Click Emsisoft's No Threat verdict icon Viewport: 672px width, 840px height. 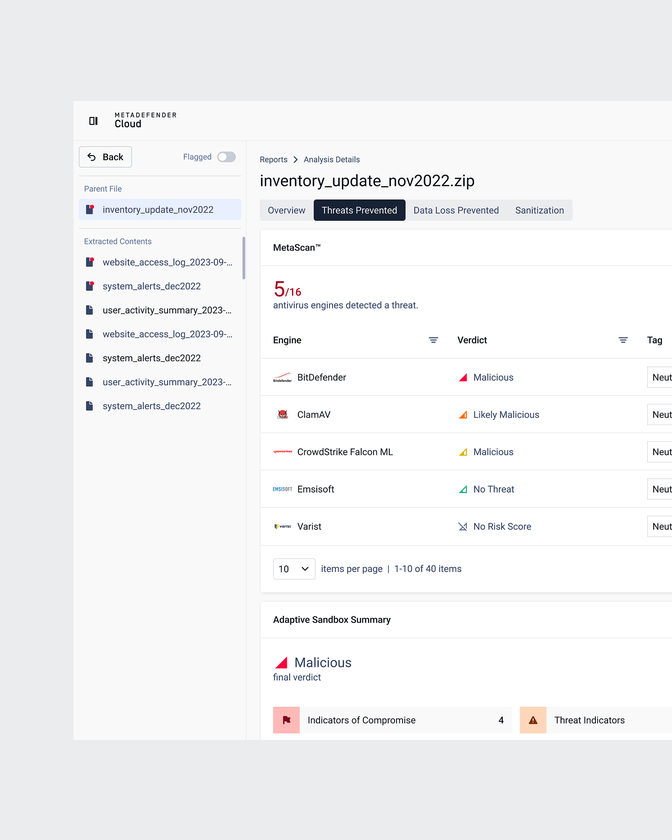[x=463, y=489]
